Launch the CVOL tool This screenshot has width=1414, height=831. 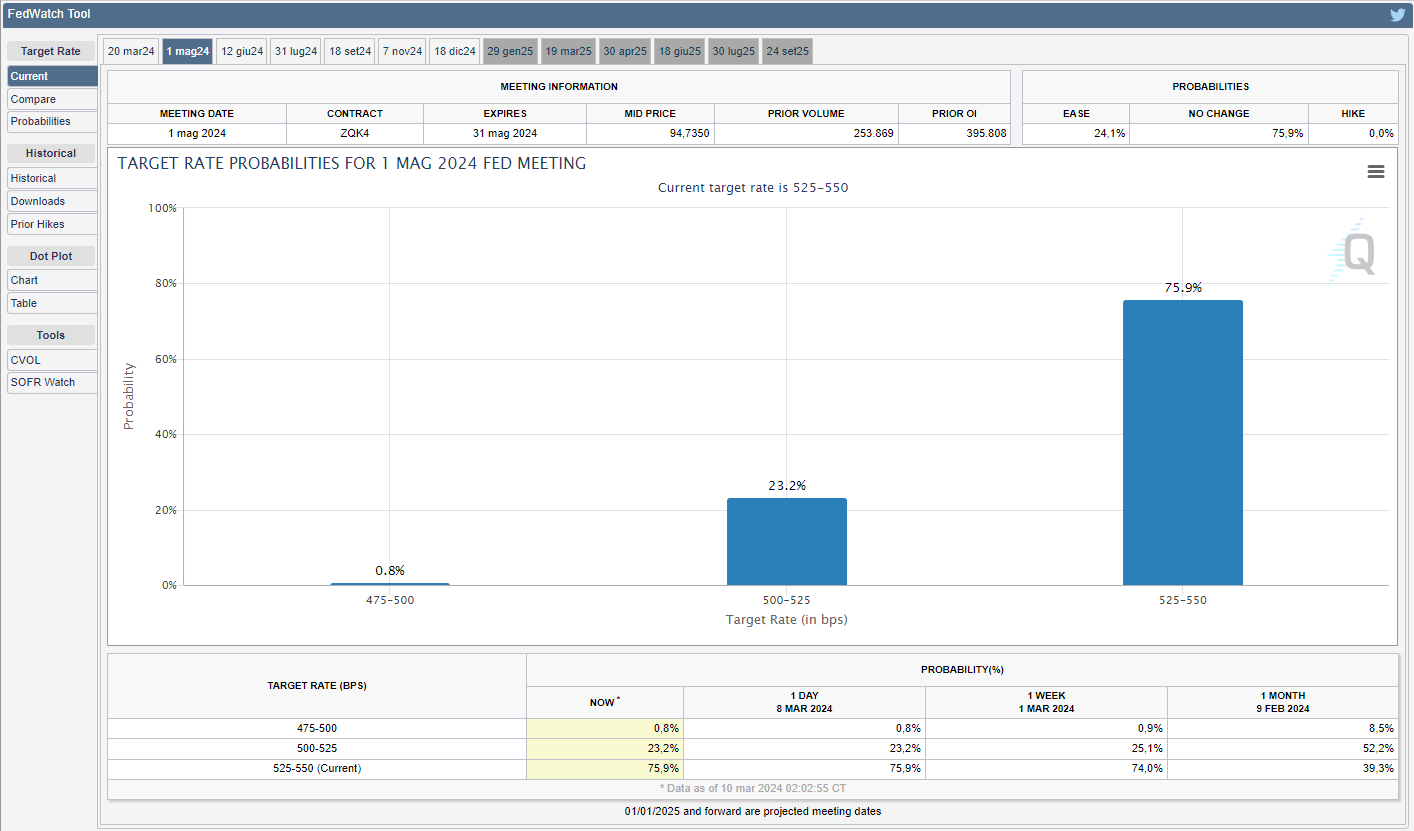click(52, 360)
